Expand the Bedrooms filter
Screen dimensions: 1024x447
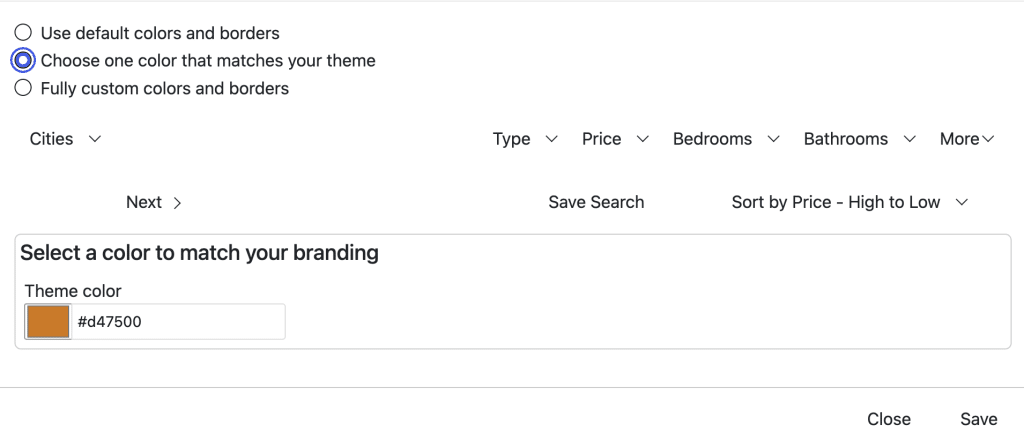[x=725, y=139]
